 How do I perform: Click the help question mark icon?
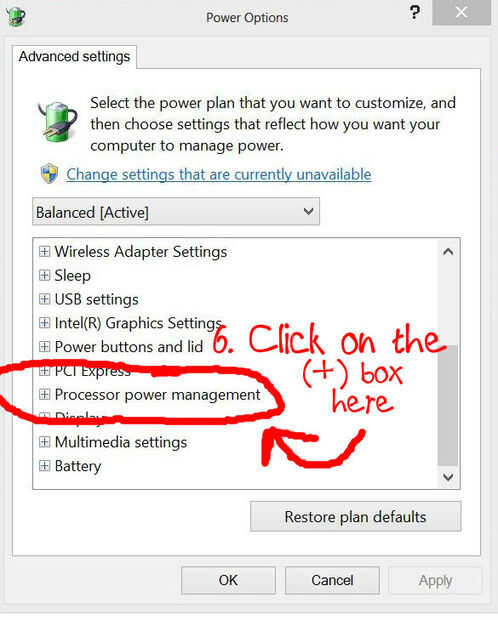pos(415,13)
